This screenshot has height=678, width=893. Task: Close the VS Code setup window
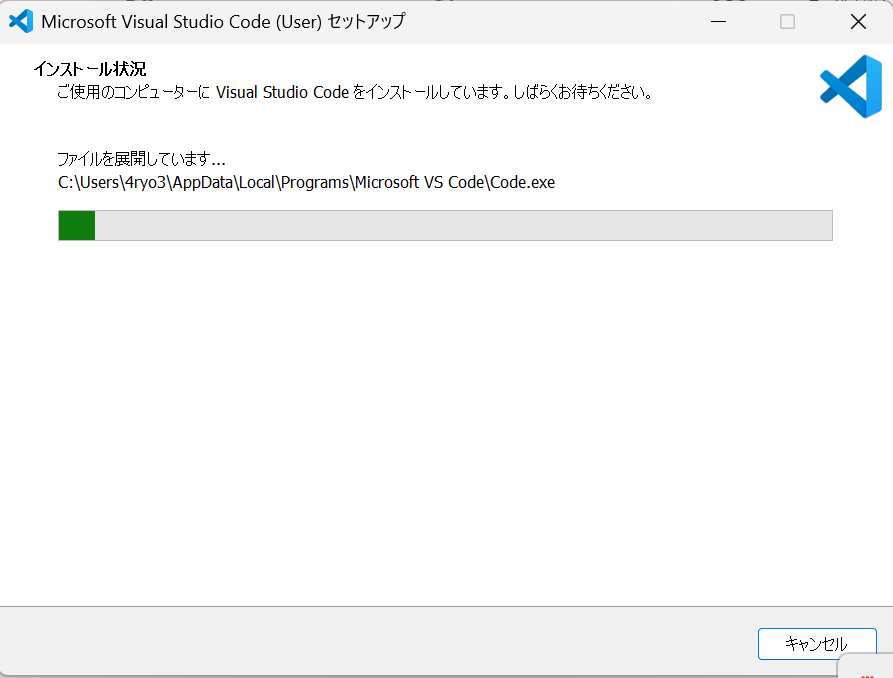(857, 21)
